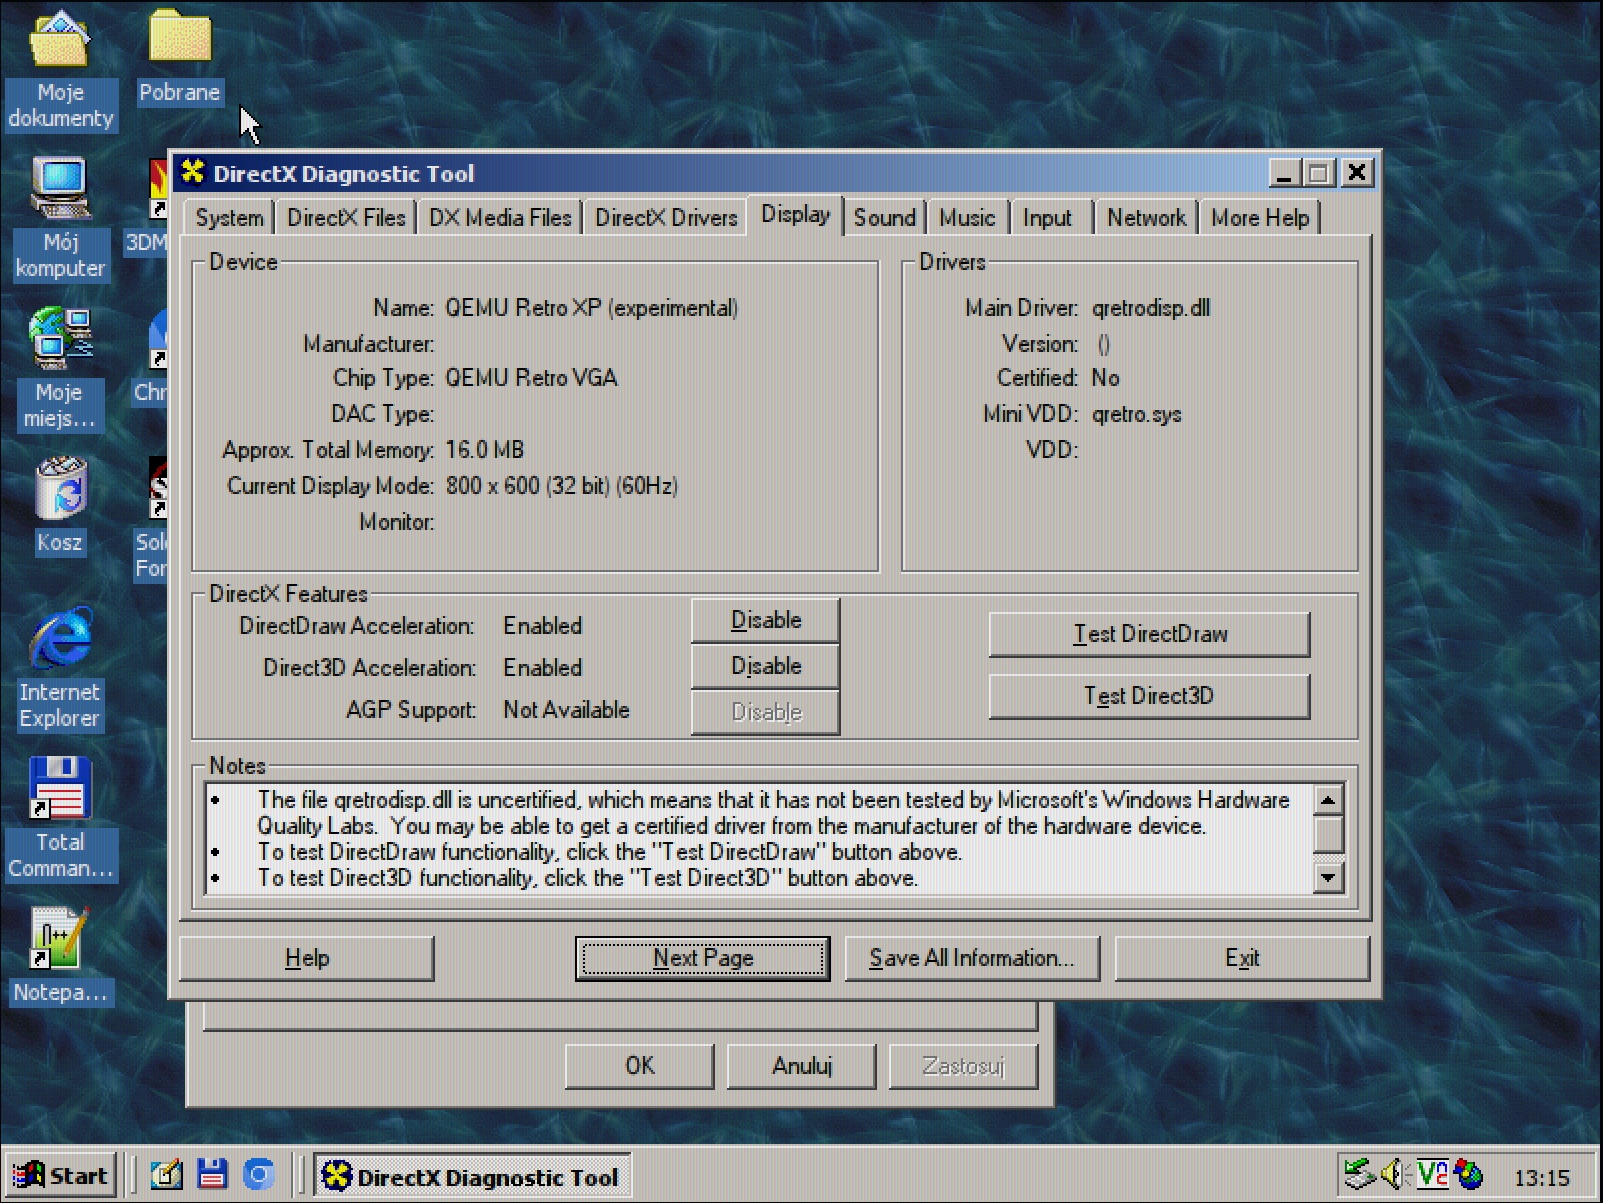Screen dimensions: 1603x1203
Task: Click the Test Direct3D note line
Action: [587, 878]
